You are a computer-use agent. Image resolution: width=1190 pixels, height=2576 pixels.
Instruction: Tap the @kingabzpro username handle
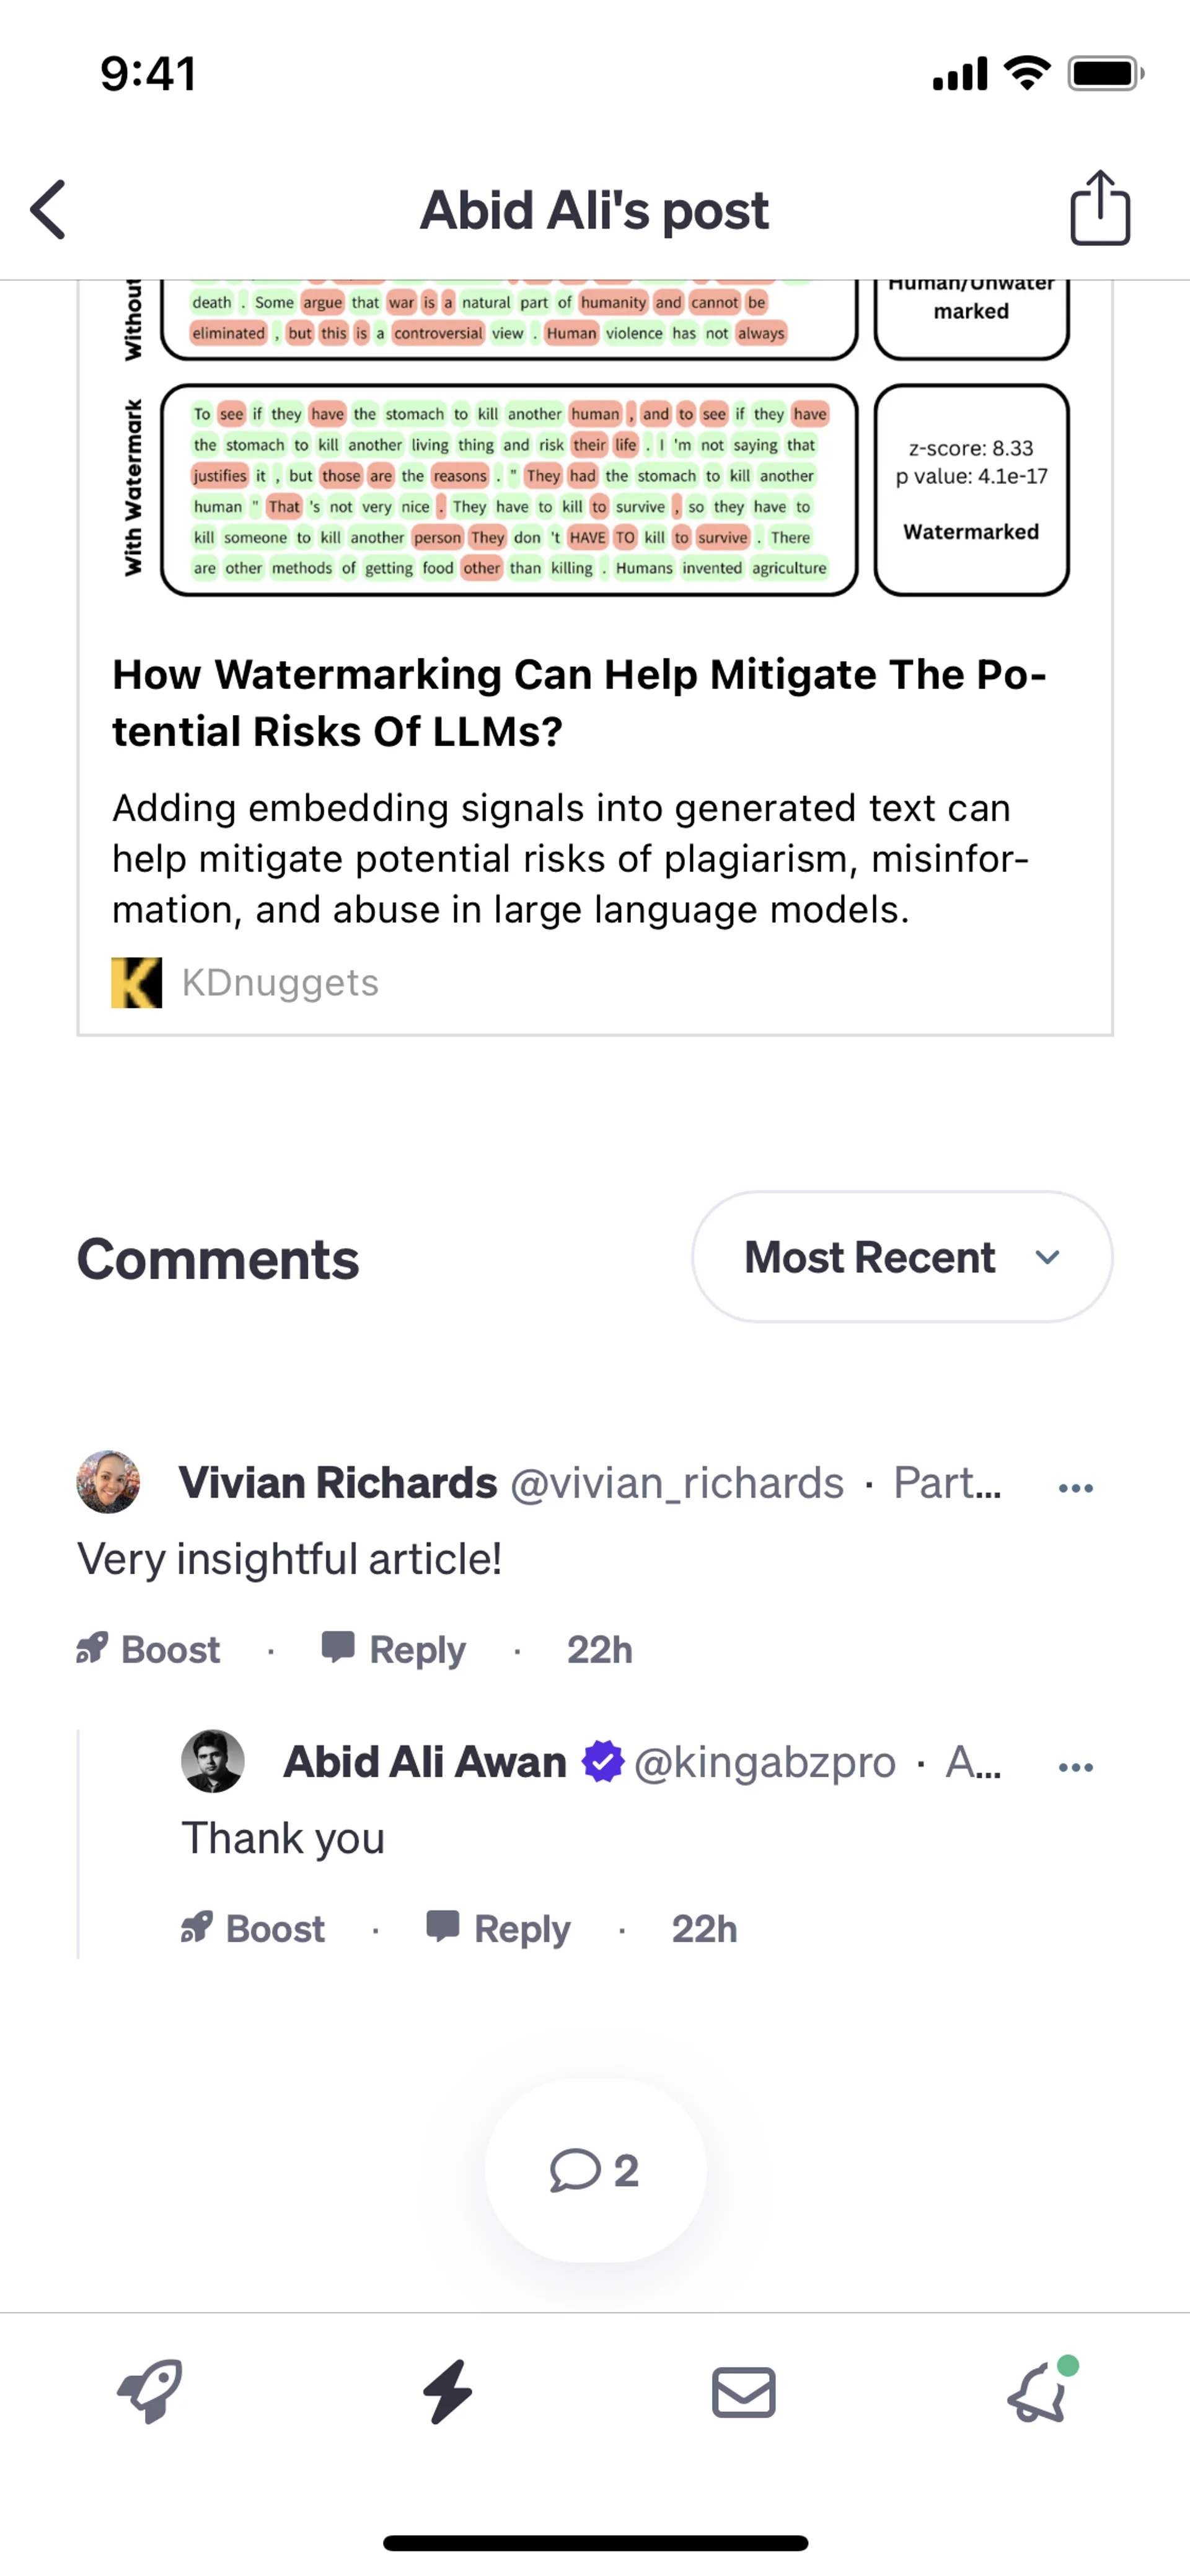click(765, 1762)
